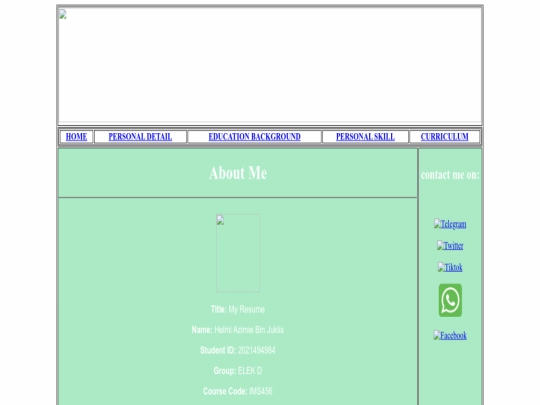
Task: Click the Student ID 2021494984 text
Action: click(238, 351)
